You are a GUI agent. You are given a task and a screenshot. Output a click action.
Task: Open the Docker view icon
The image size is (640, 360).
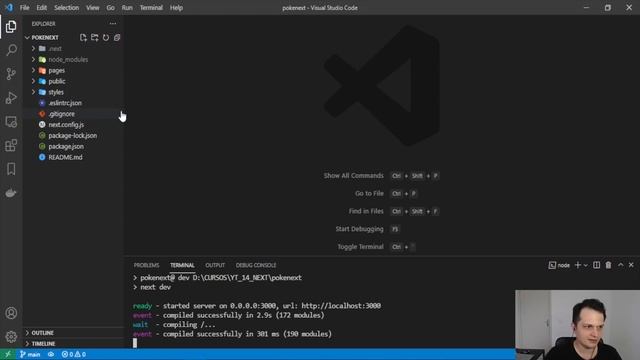click(11, 193)
